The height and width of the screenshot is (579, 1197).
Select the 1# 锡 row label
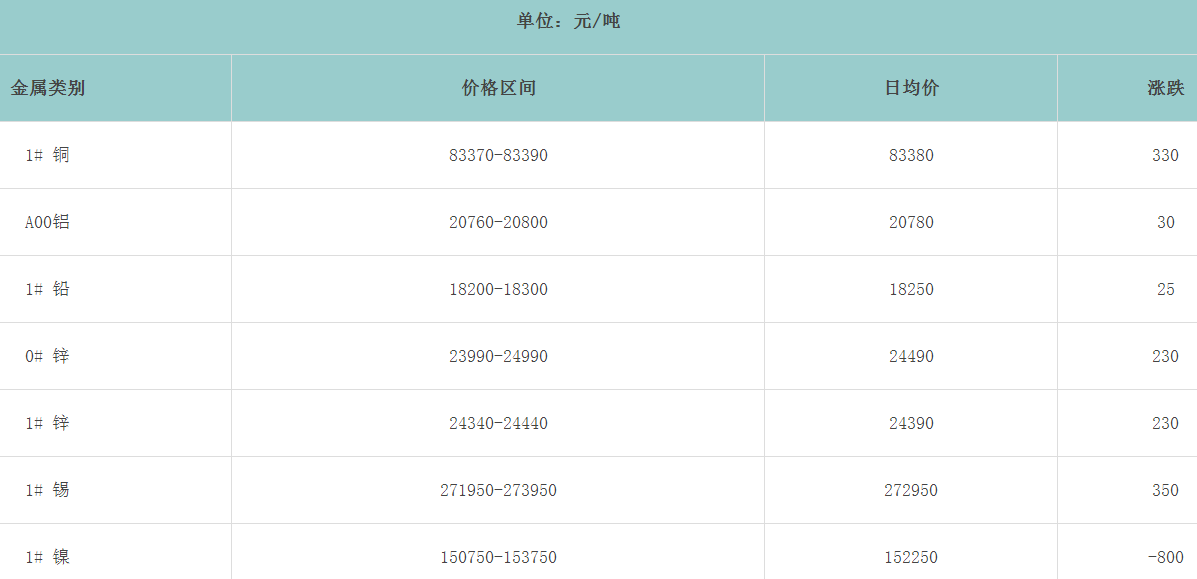click(x=48, y=490)
